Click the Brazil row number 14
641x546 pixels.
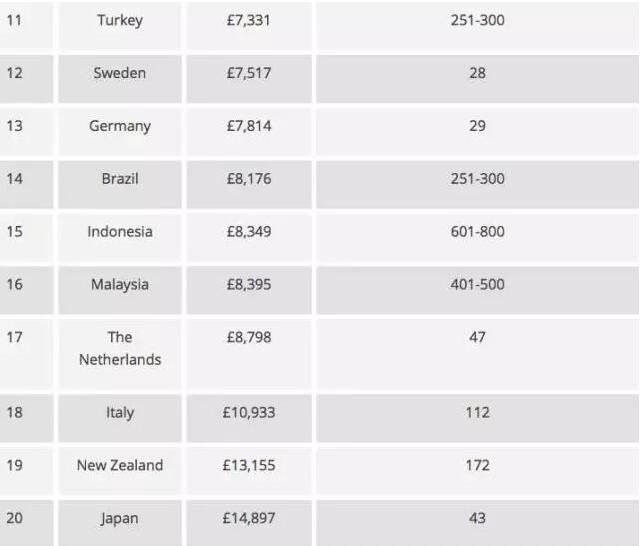pos(14,179)
